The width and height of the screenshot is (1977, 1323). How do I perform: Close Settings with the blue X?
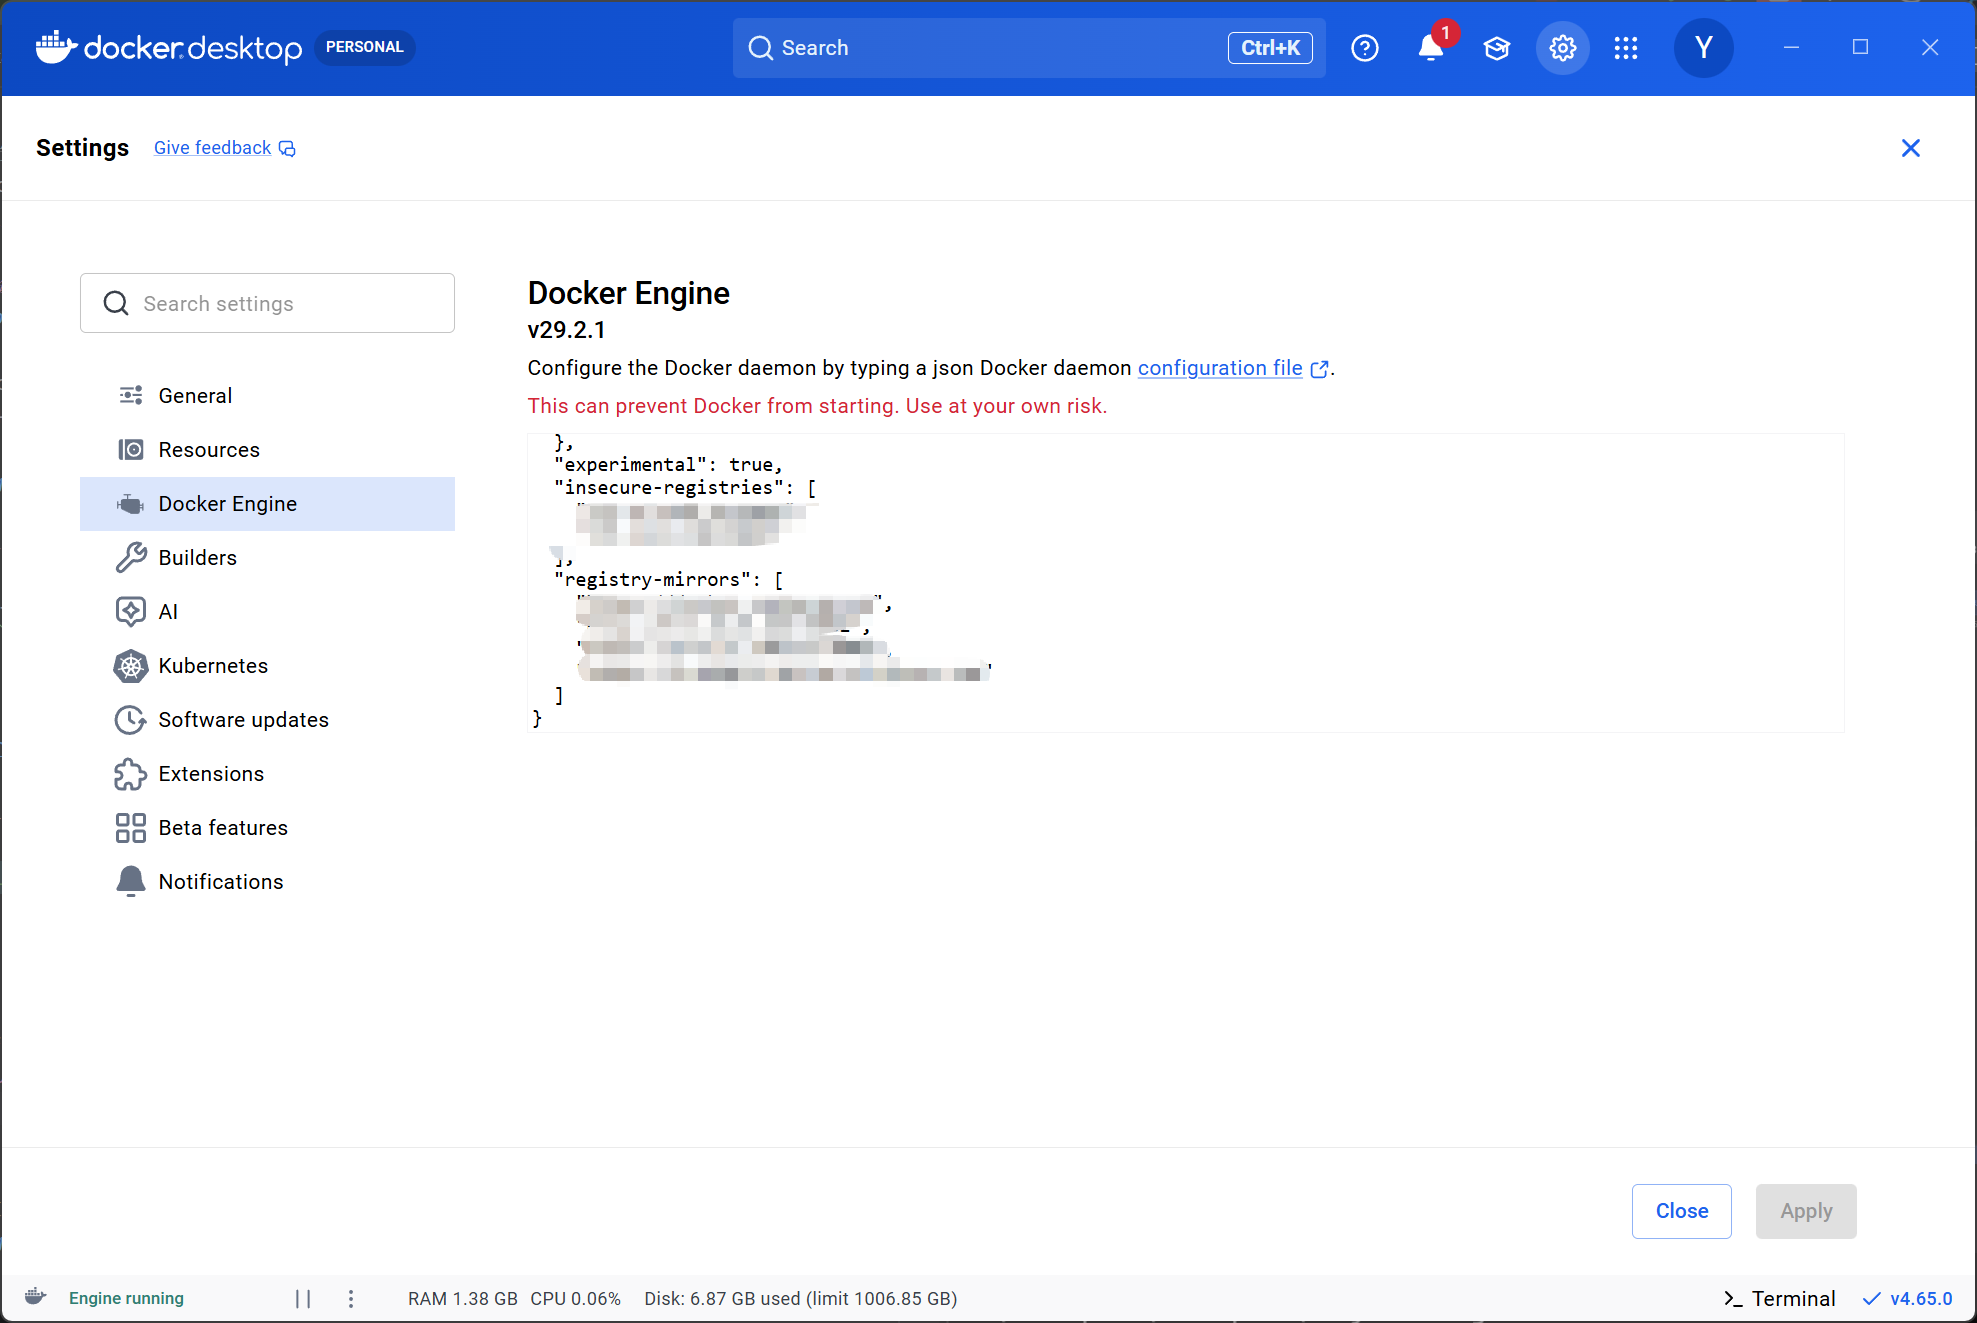point(1910,148)
